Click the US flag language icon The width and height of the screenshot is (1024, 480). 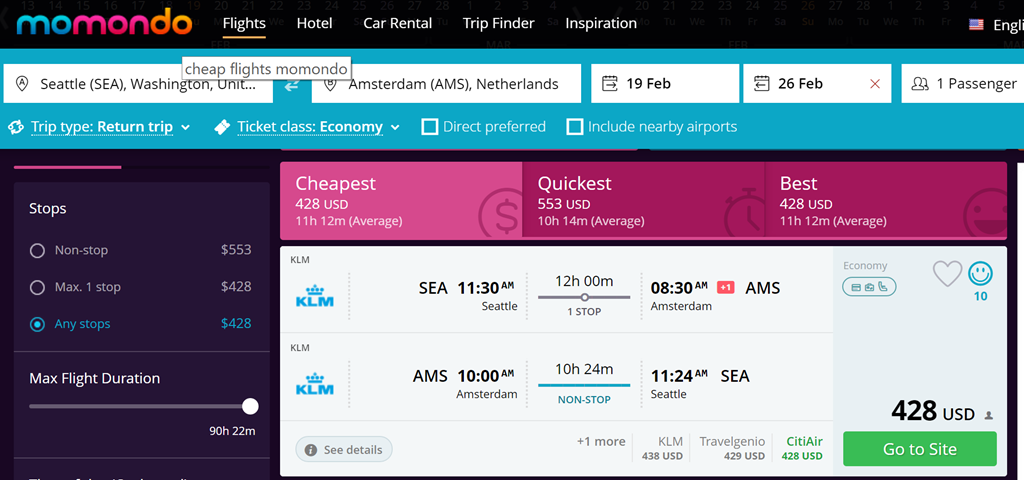pyautogui.click(x=976, y=25)
